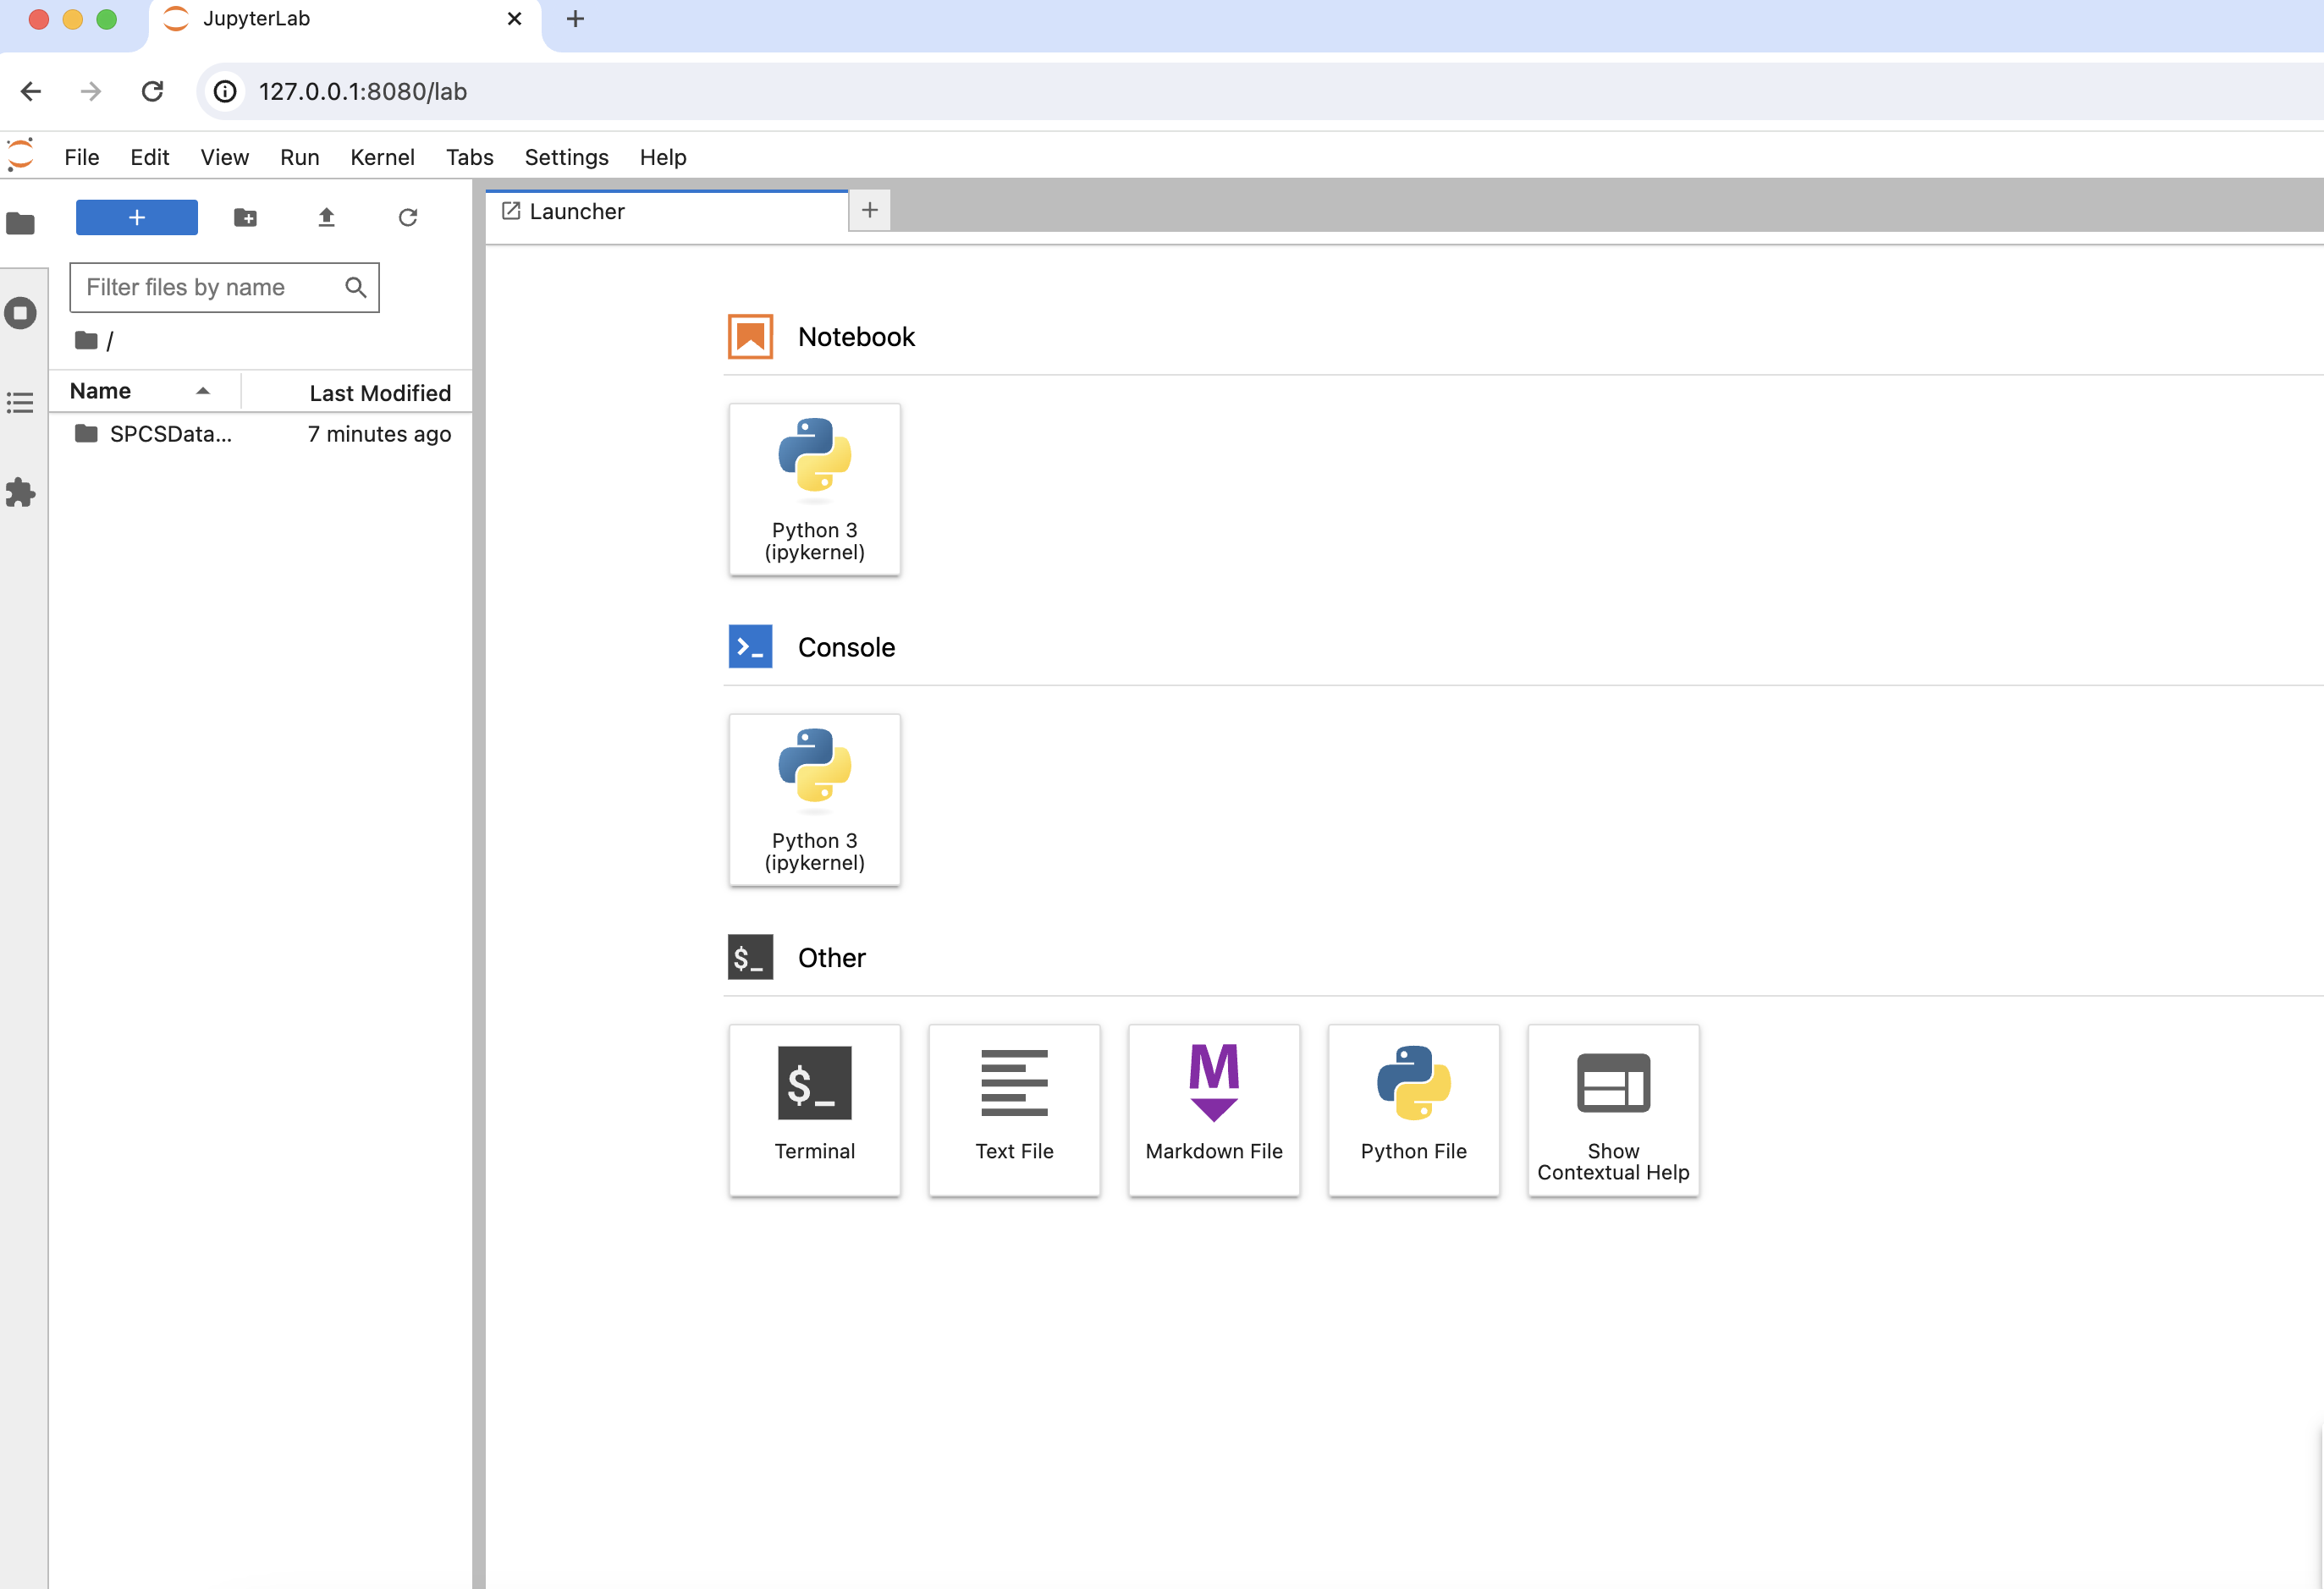Viewport: 2324px width, 1589px height.
Task: Click the magnifier icon in filter box
Action: [355, 287]
